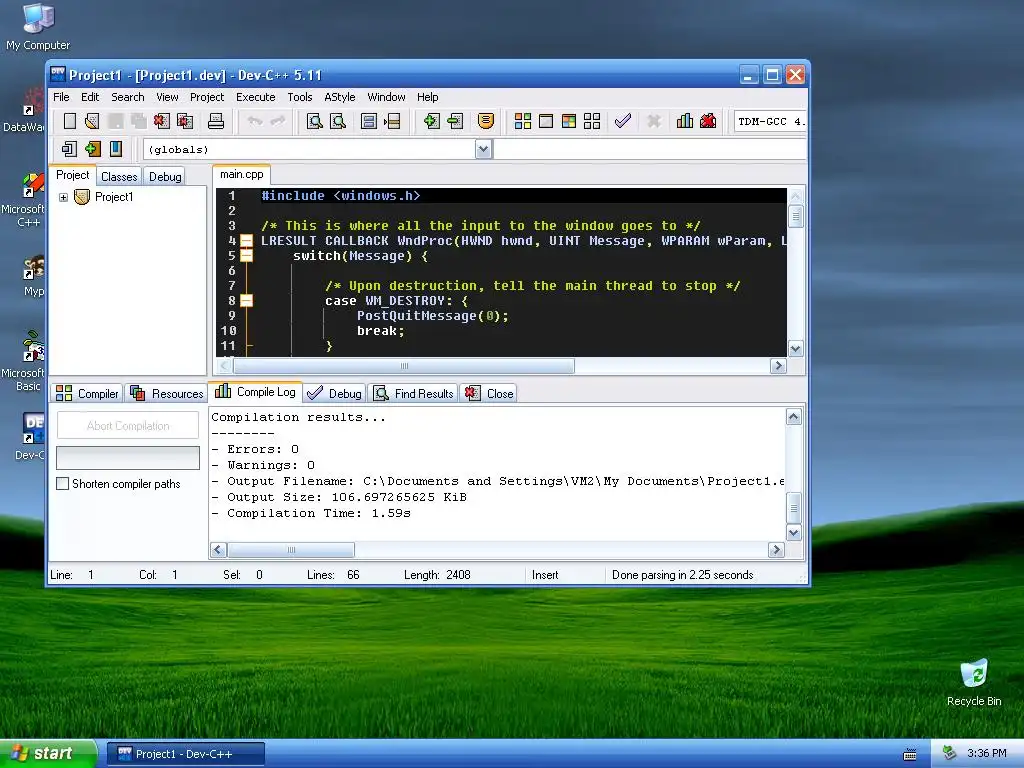Click the Close tab in bottom panel
This screenshot has height=768, width=1024.
[489, 393]
